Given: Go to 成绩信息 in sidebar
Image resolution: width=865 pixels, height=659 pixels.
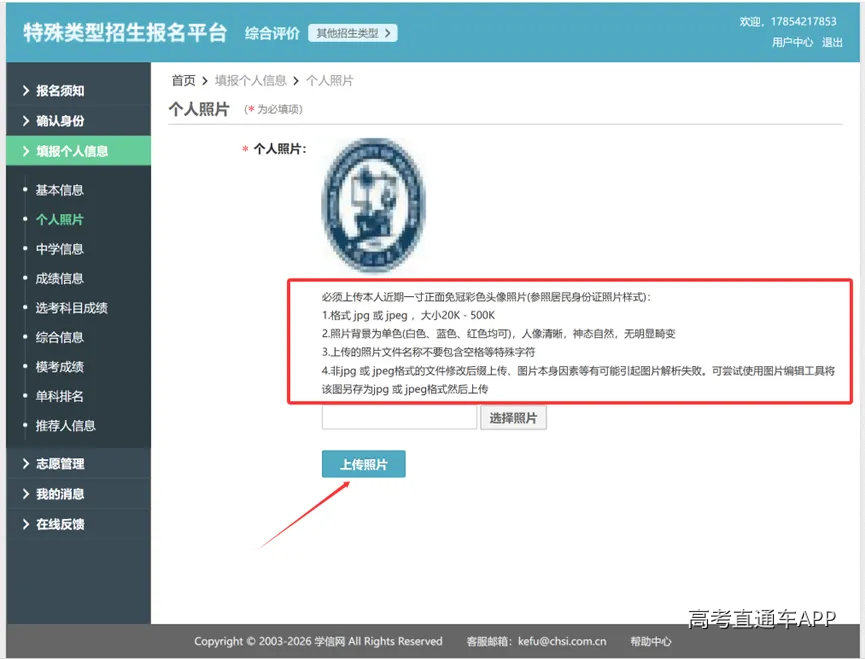Looking at the screenshot, I should (60, 278).
